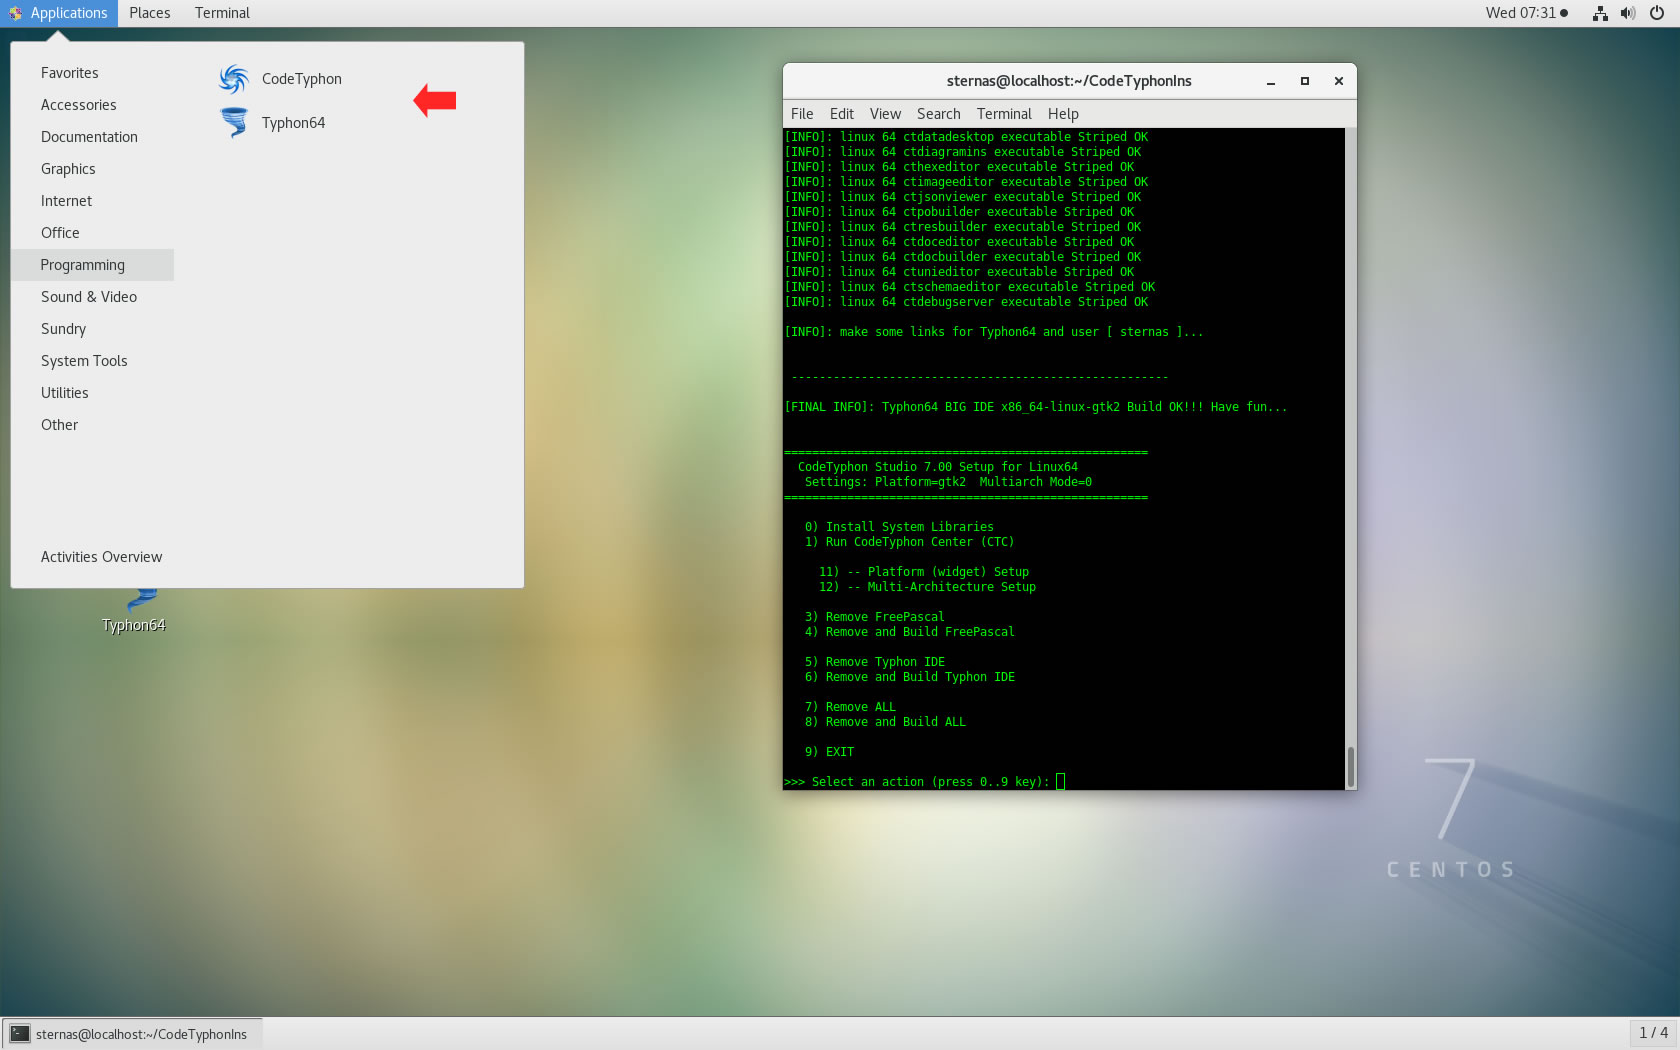Click the '12) -- Multi-Architecture Setup' line

click(x=927, y=587)
